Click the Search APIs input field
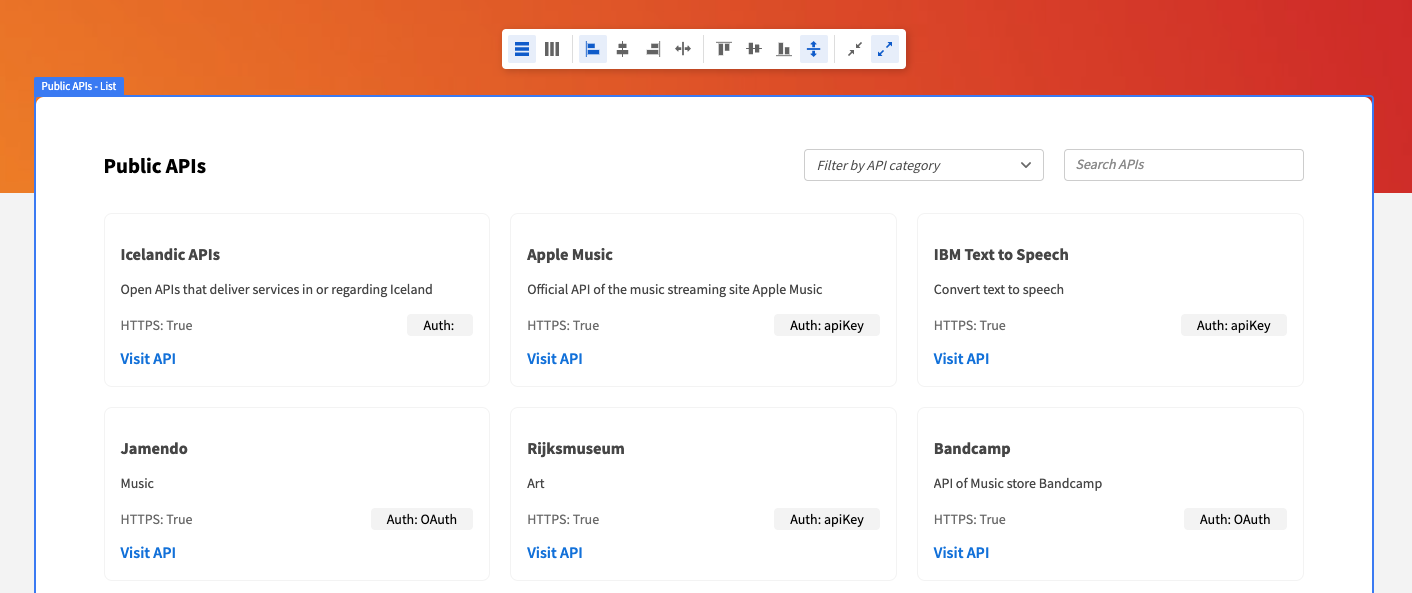The height and width of the screenshot is (593, 1412). point(1183,164)
